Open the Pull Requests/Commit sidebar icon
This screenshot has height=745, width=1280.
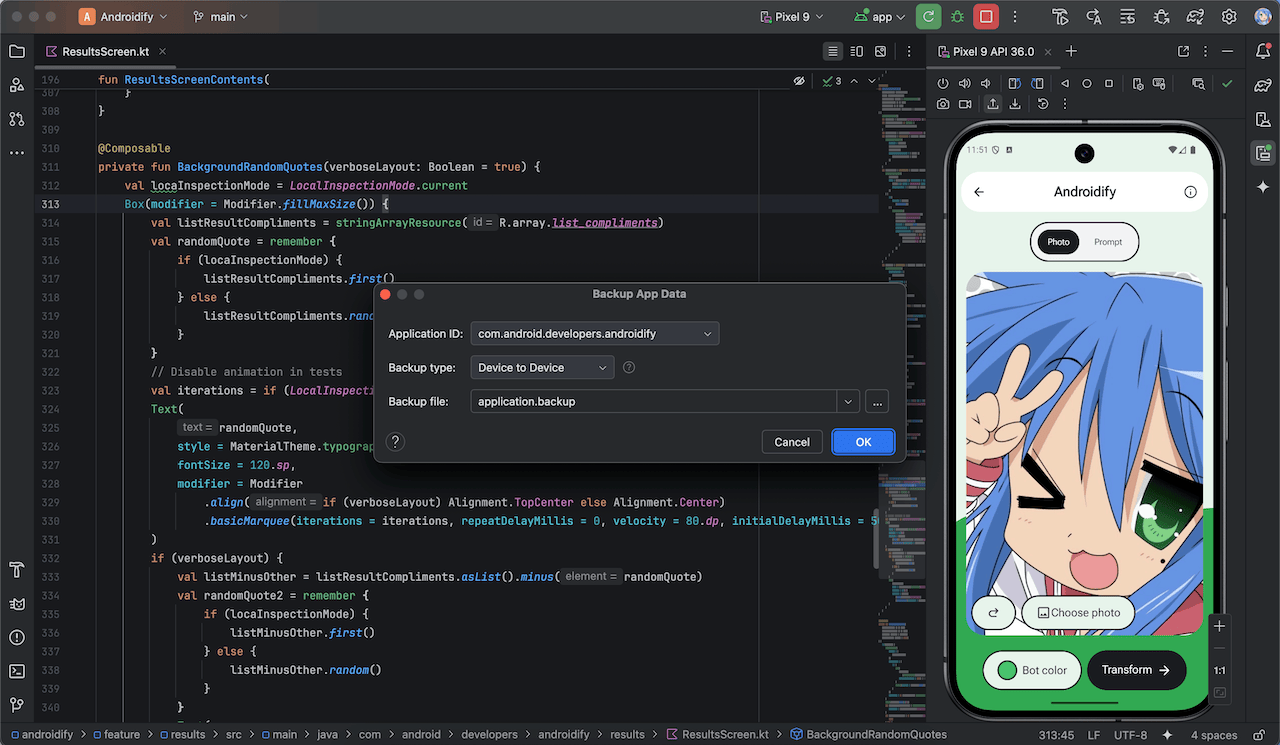(17, 118)
